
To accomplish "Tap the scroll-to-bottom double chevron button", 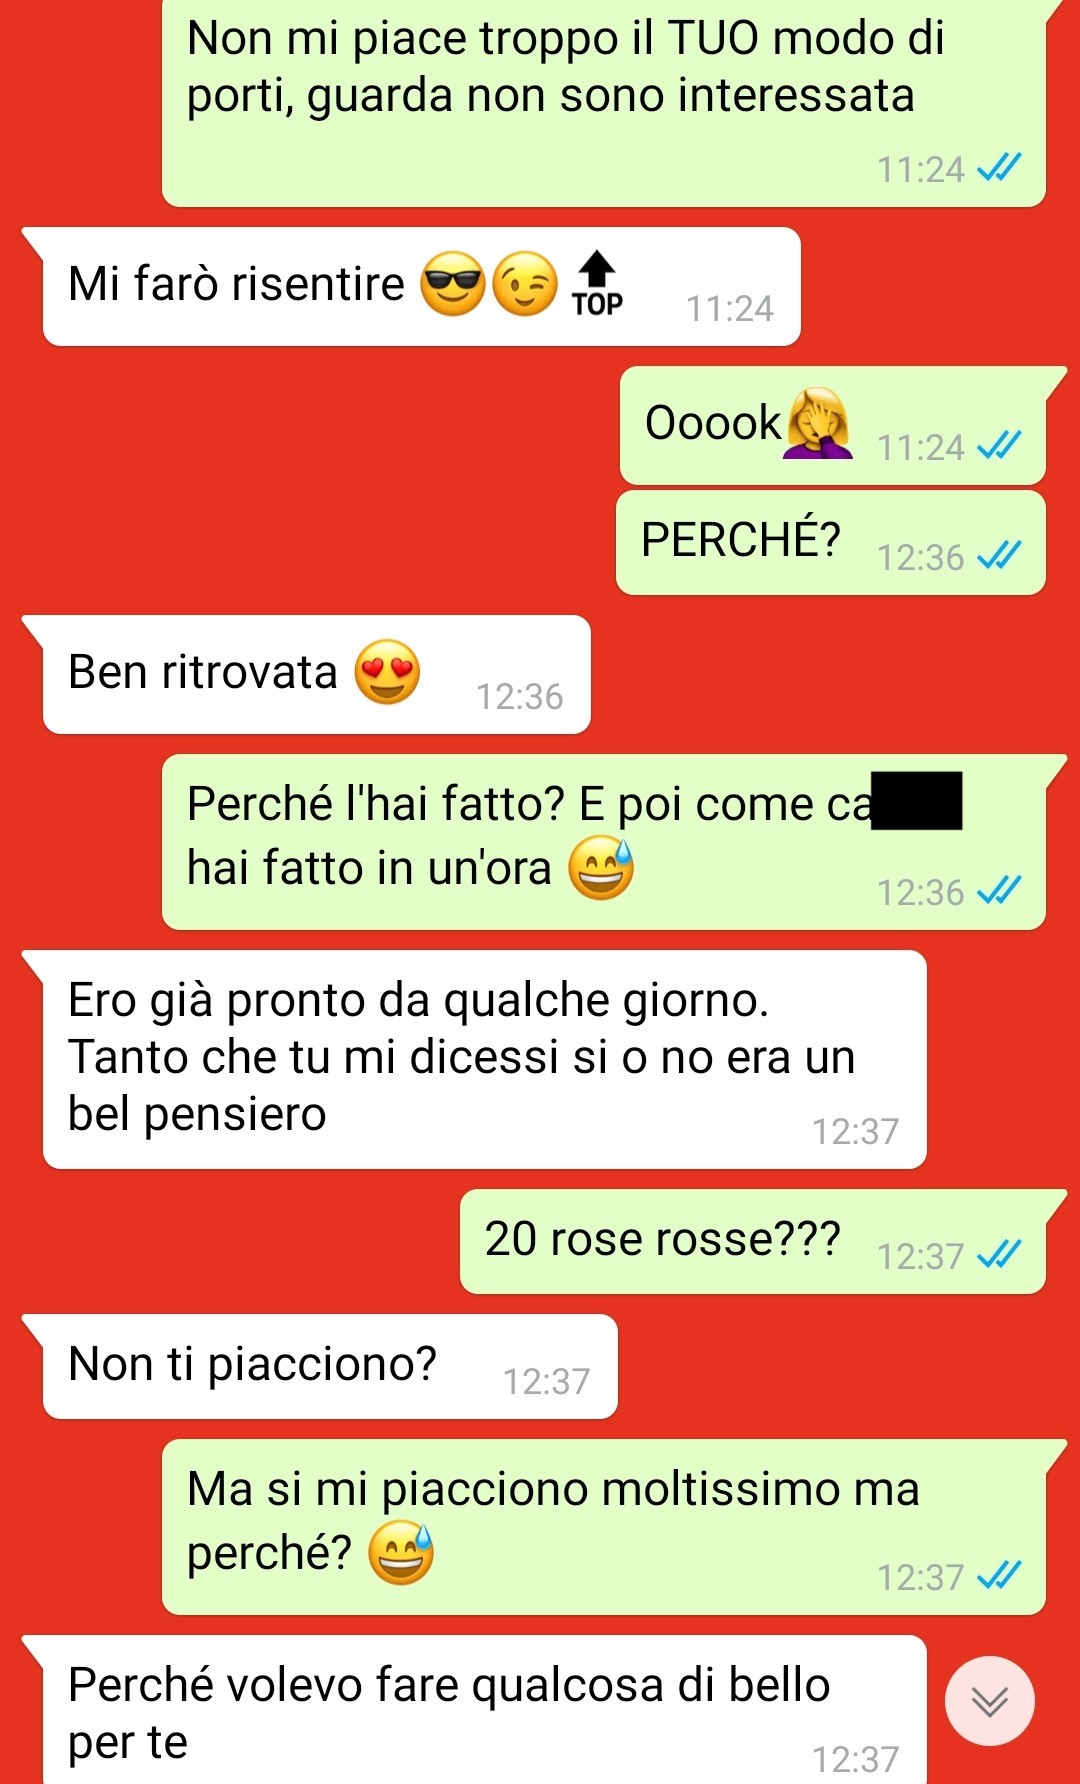I will pos(989,1701).
